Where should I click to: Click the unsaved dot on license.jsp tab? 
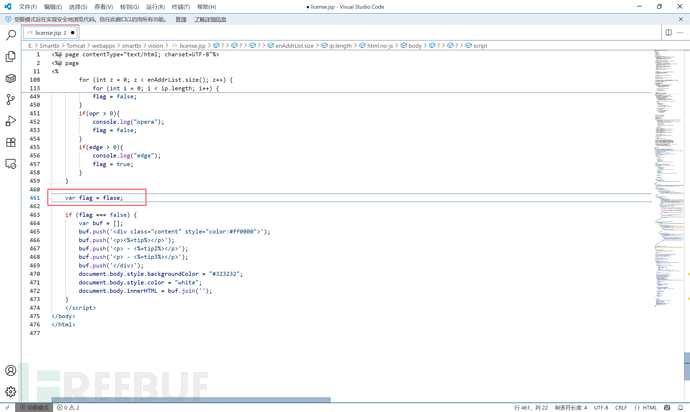click(x=73, y=33)
